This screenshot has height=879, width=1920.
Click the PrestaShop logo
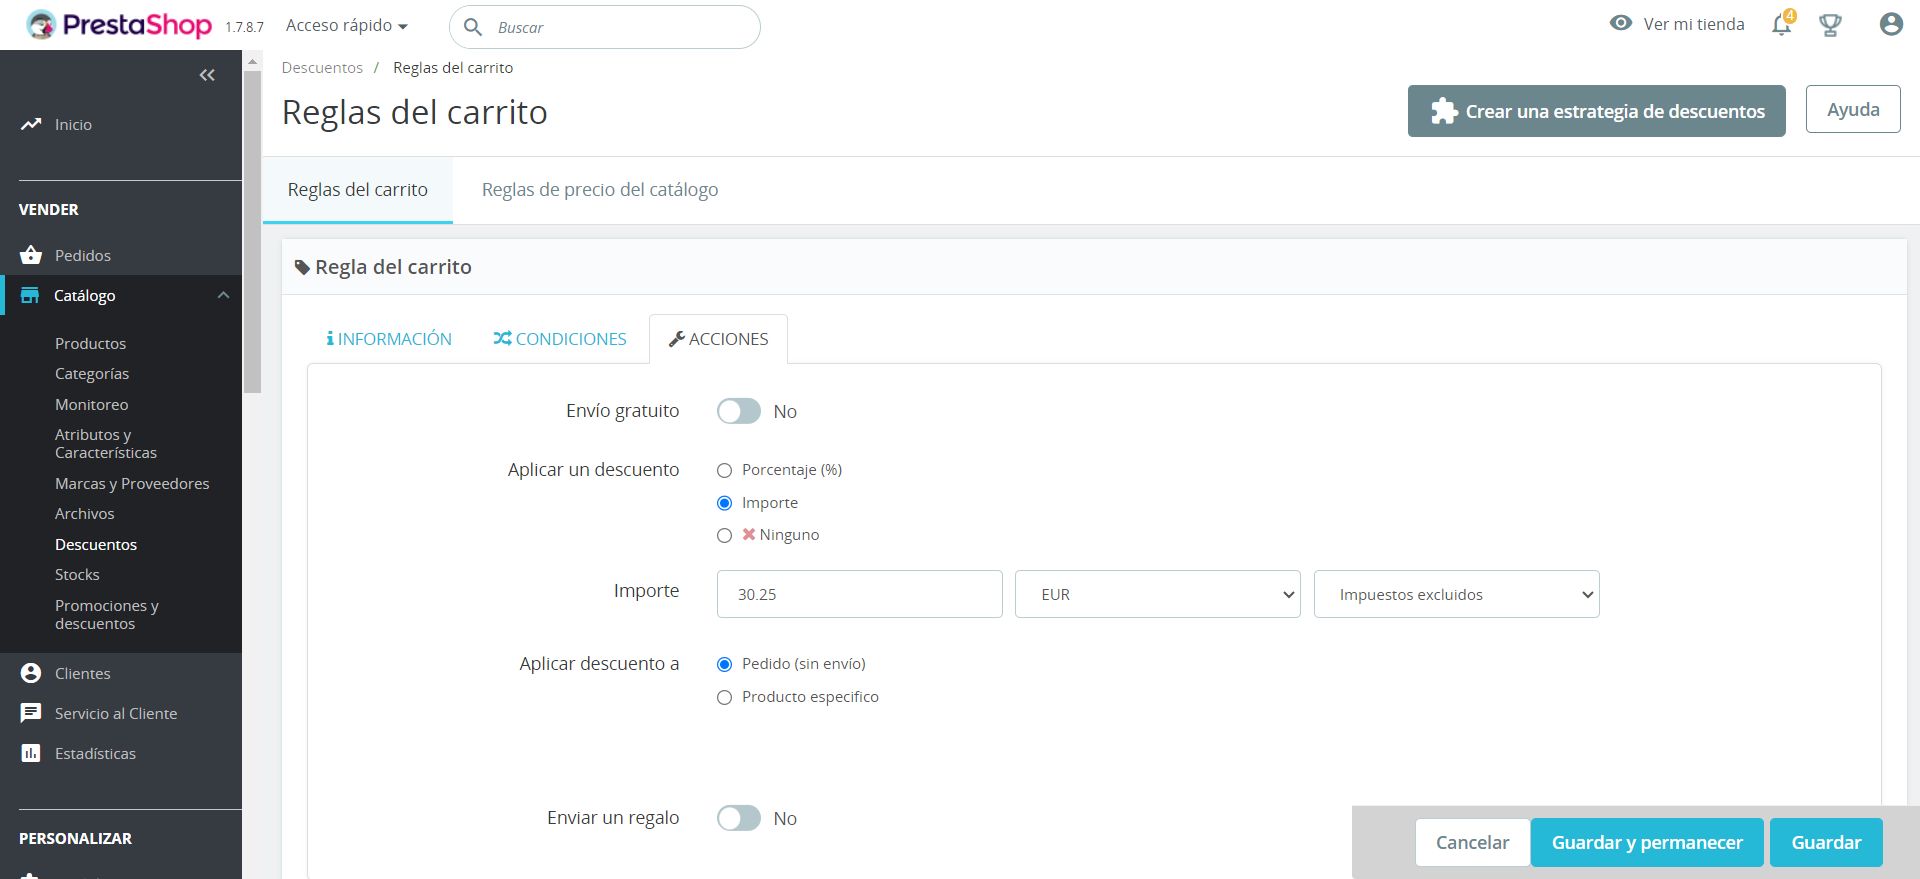[x=119, y=25]
